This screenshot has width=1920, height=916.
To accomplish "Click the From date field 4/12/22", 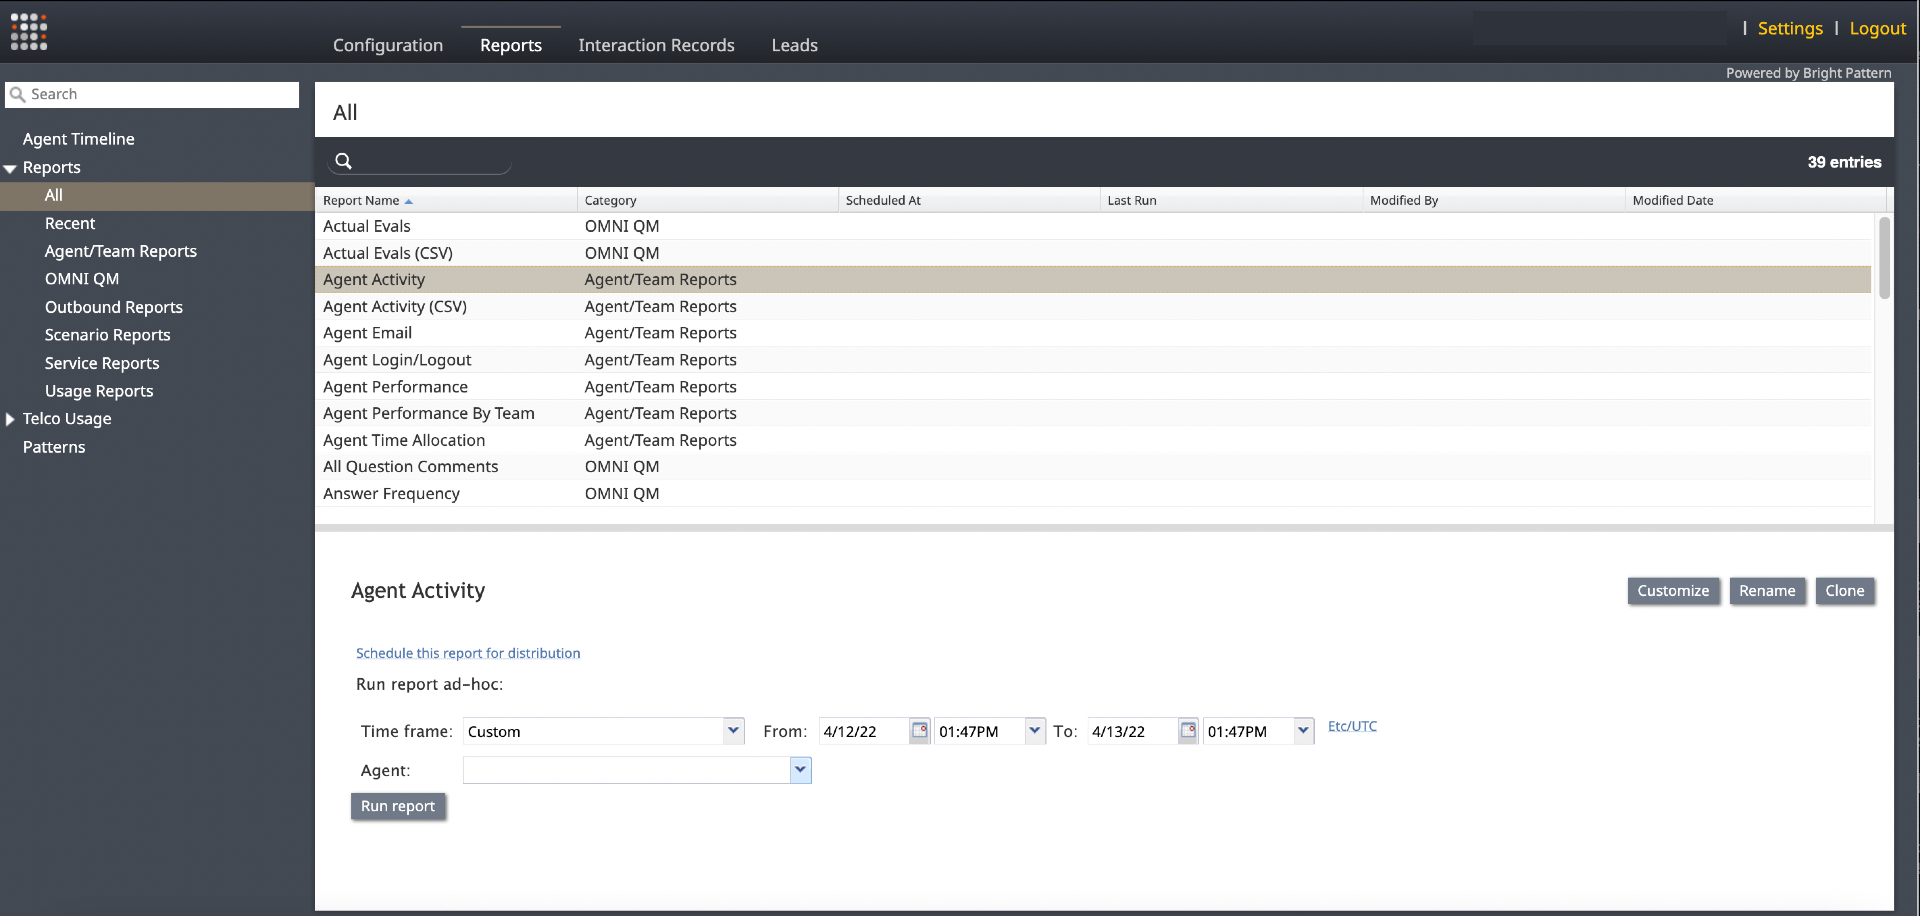I will [x=864, y=731].
